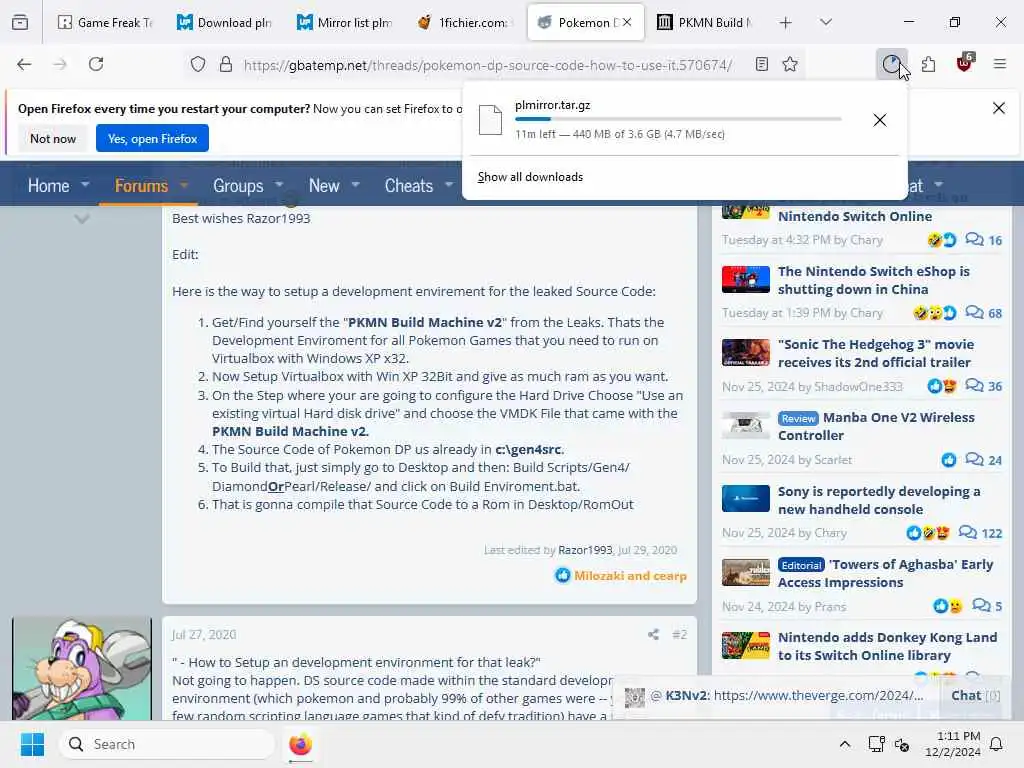Switch to the Game Freak tab
Screen dimensions: 1024x768
pyautogui.click(x=104, y=22)
